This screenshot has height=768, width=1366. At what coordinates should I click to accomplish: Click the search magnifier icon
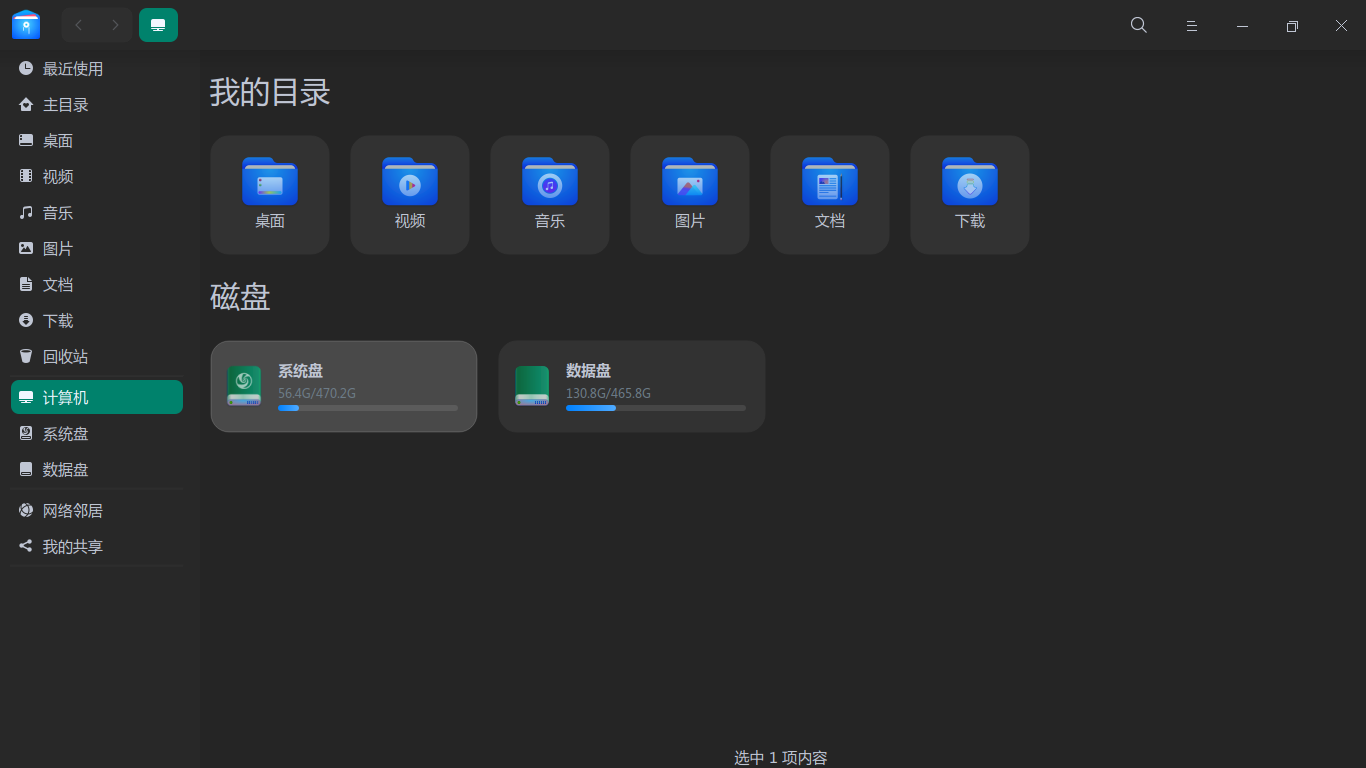point(1138,25)
